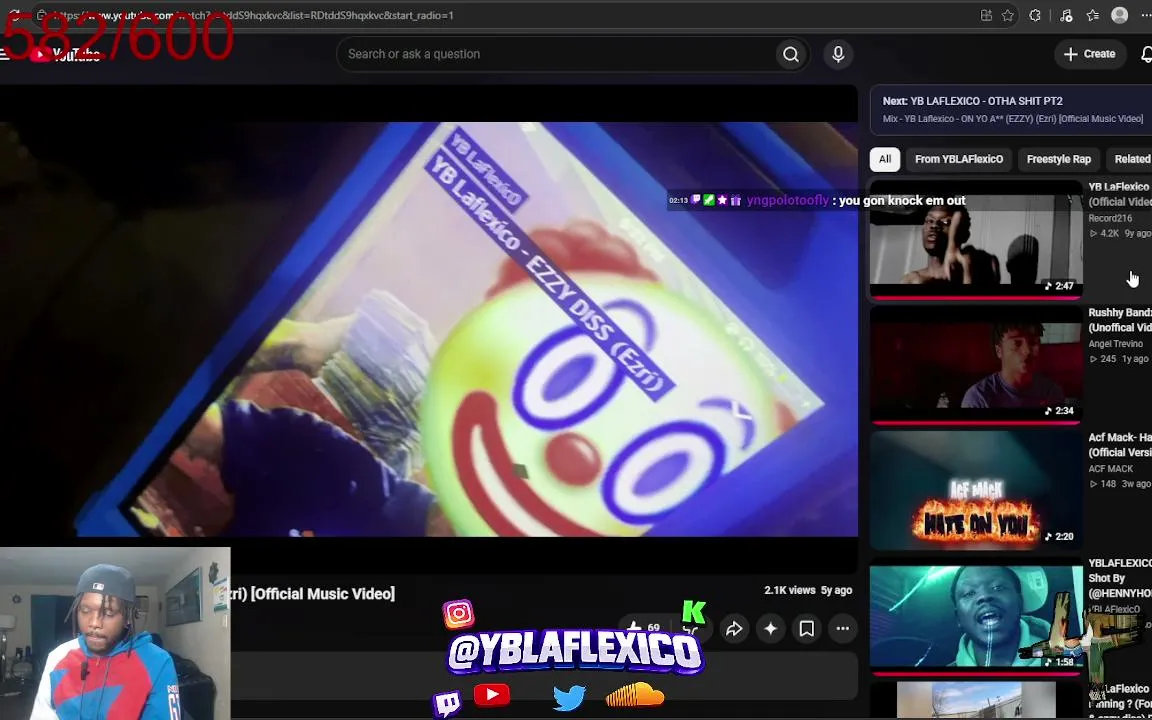The height and width of the screenshot is (720, 1152).
Task: Select the Related chip
Action: (1131, 159)
